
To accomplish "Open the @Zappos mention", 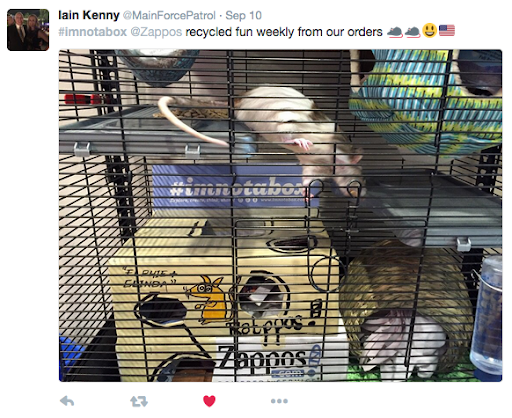I will [156, 32].
